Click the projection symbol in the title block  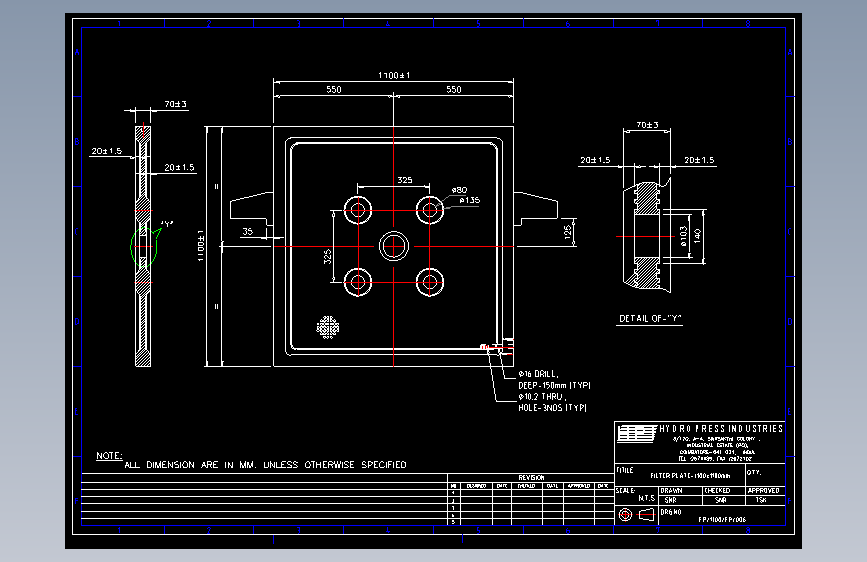636,514
